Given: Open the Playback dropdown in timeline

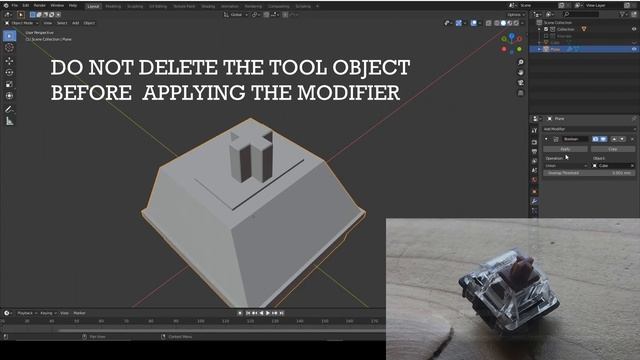Looking at the screenshot, I should pos(27,313).
